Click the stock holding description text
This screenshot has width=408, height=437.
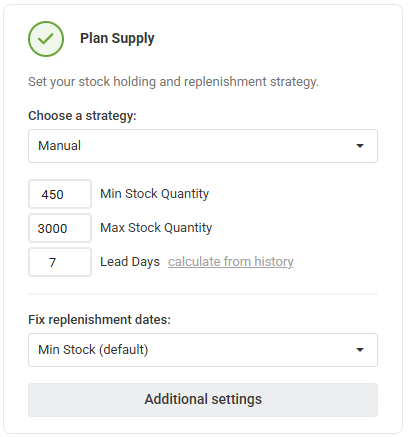point(173,82)
